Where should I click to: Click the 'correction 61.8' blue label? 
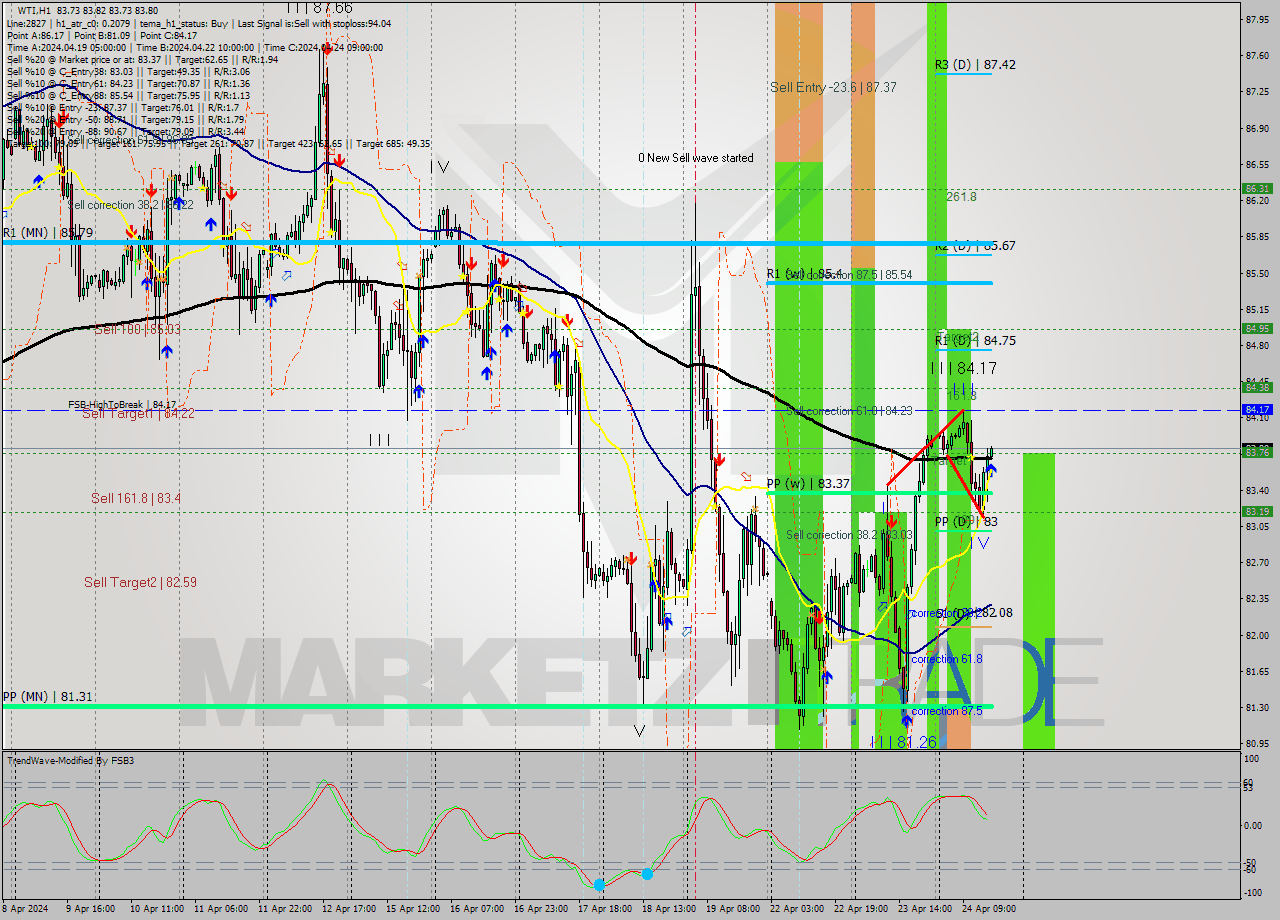point(946,659)
